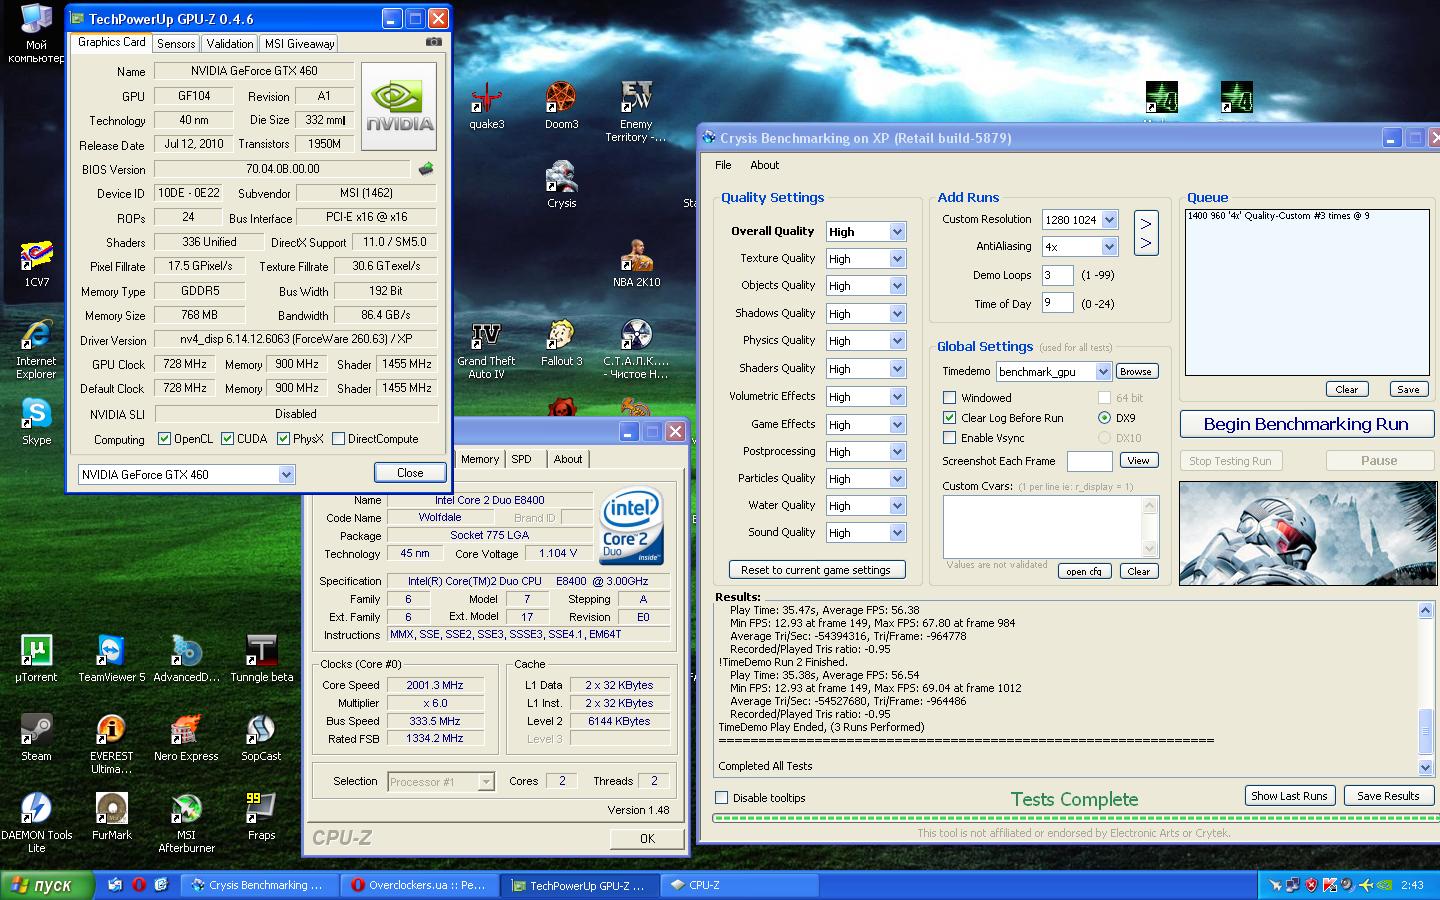
Task: Open the About menu in Crysis Benchmarking
Action: (764, 165)
